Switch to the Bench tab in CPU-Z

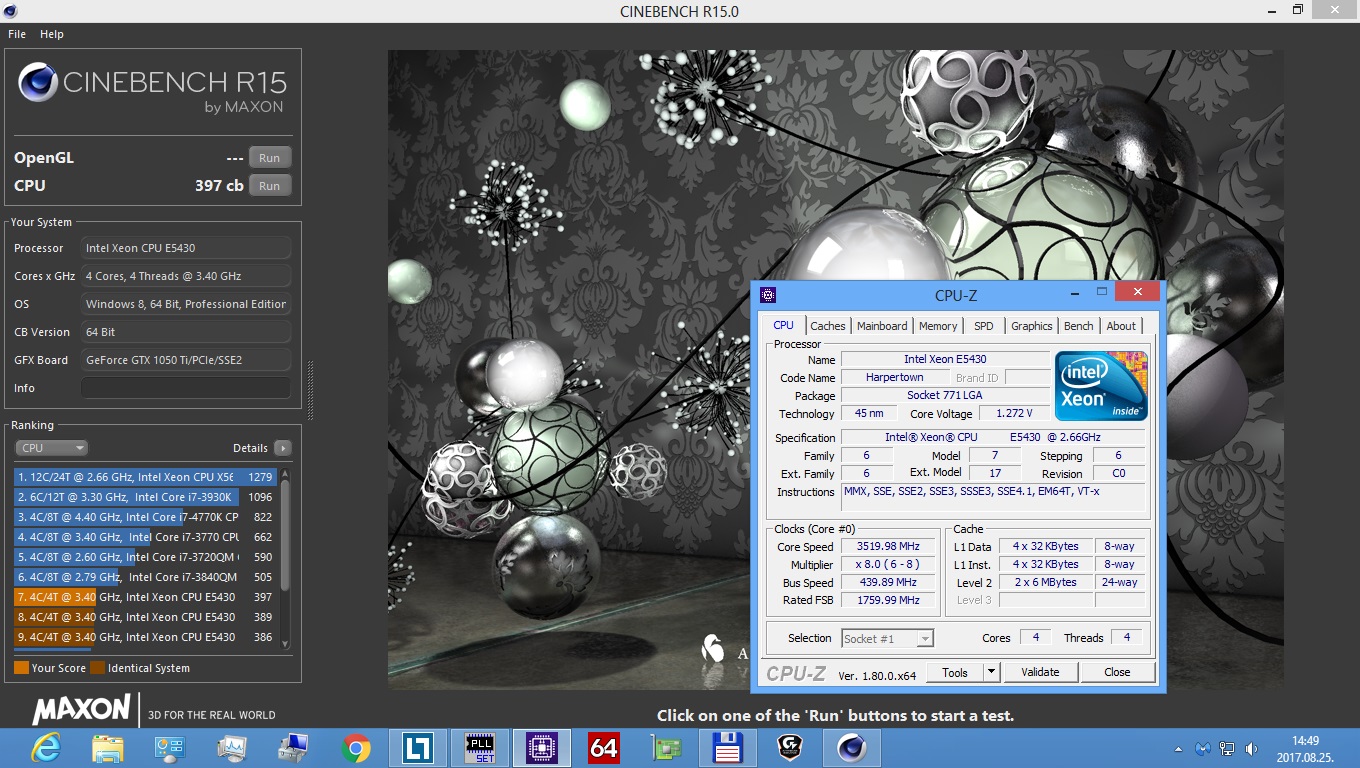(1078, 325)
